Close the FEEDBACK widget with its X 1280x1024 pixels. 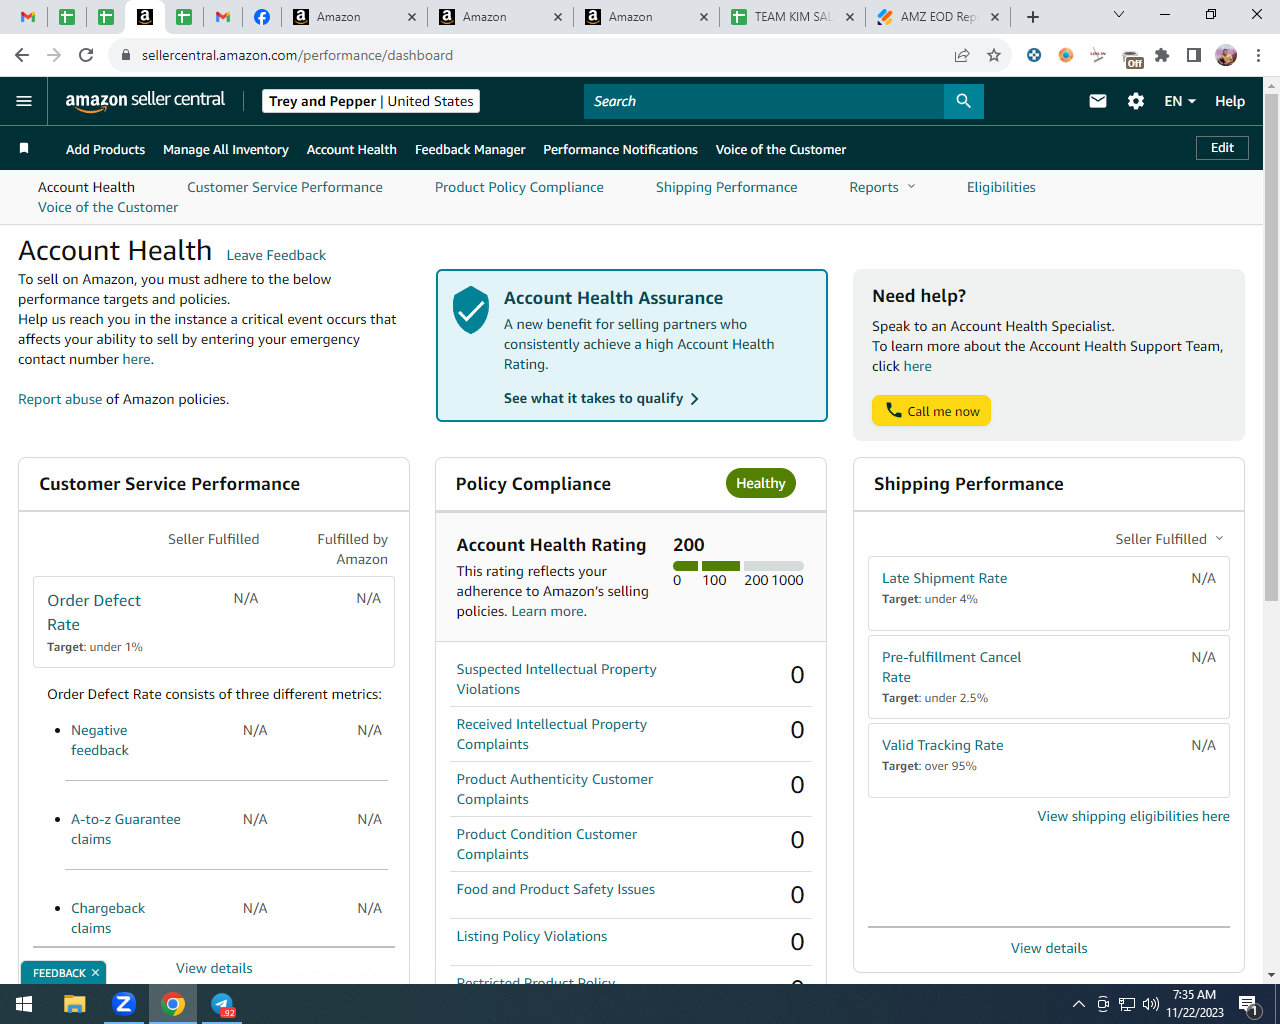point(96,973)
